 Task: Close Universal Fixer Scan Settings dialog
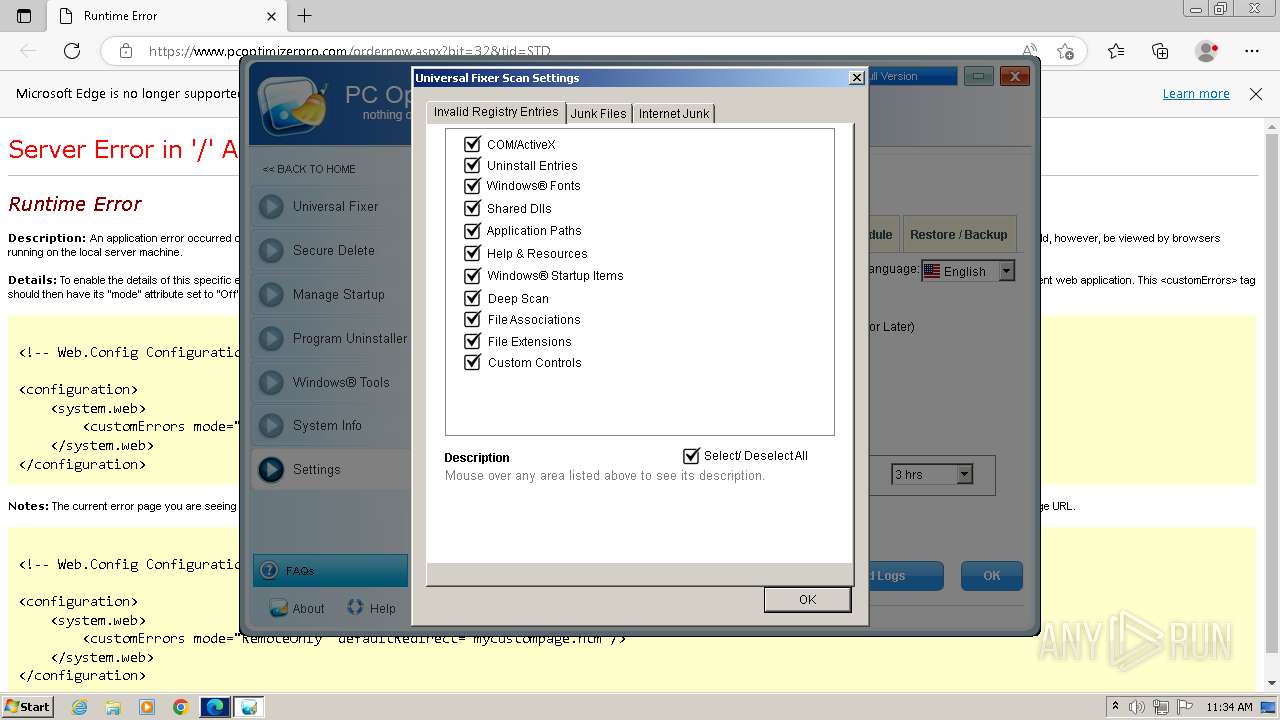click(x=857, y=78)
